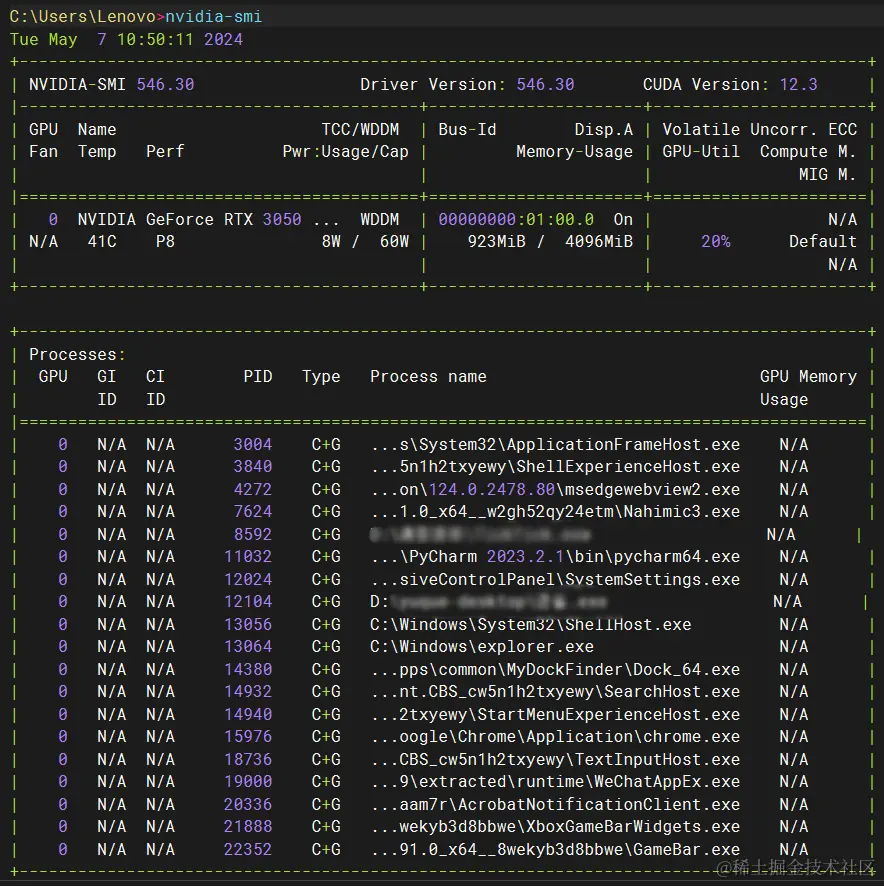Click the chrome.exe process entry

pos(556,737)
